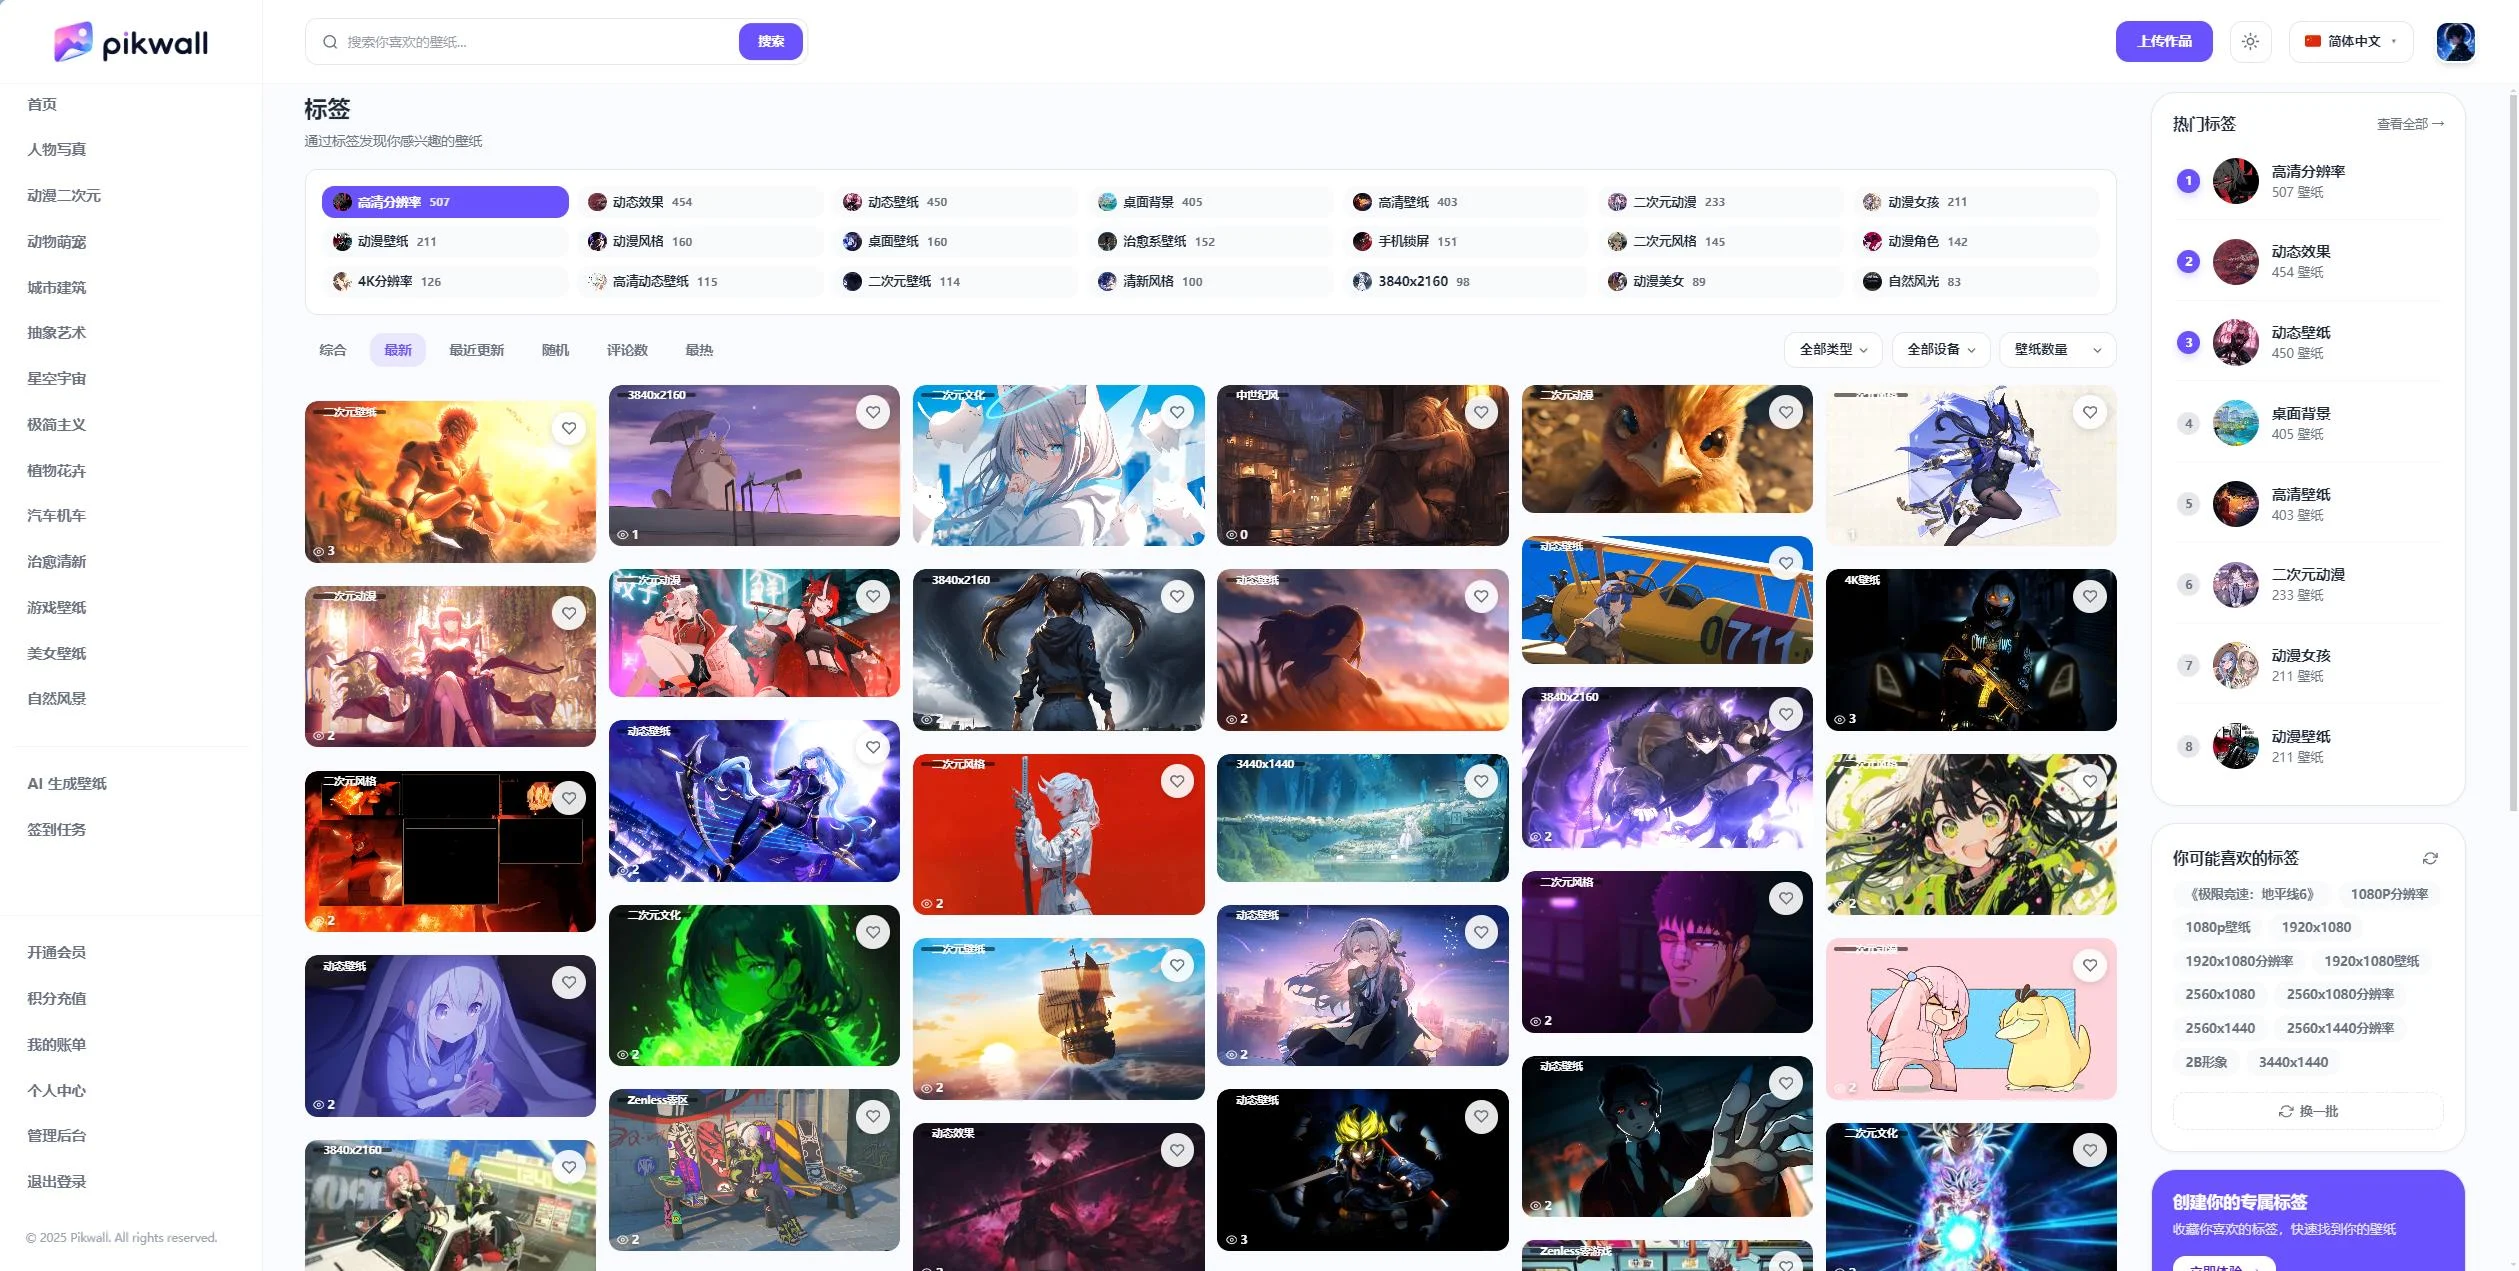Open 签到任务 in the sidebar
The image size is (2519, 1271).
[57, 830]
